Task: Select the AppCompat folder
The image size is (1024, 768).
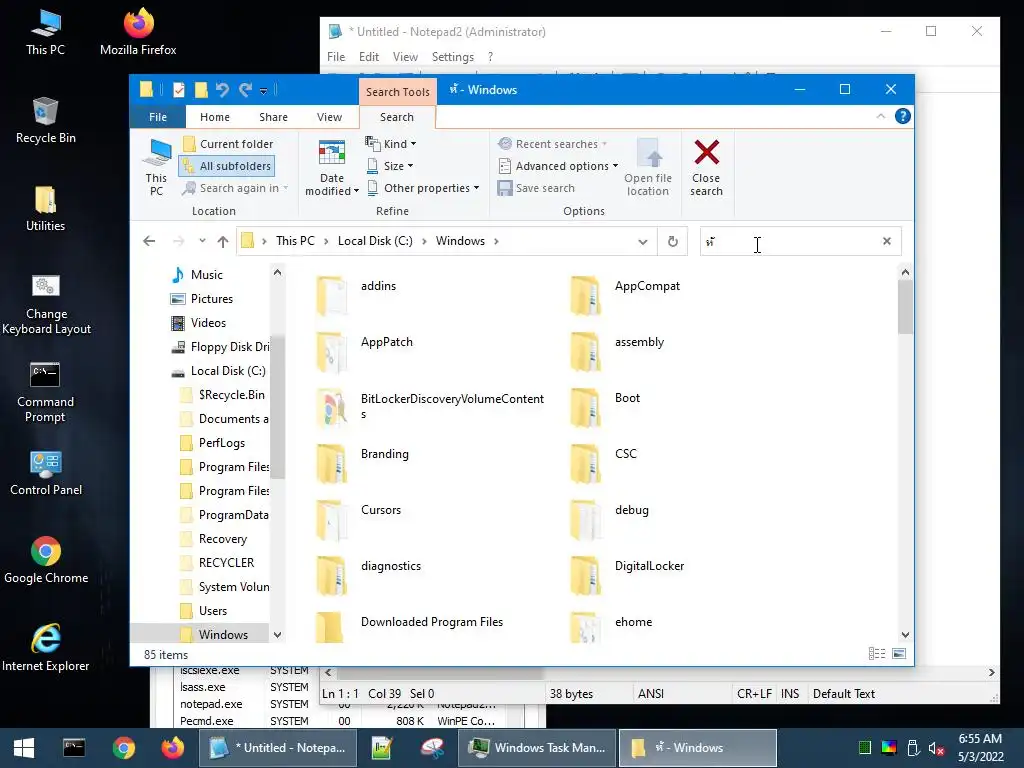Action: [626, 295]
